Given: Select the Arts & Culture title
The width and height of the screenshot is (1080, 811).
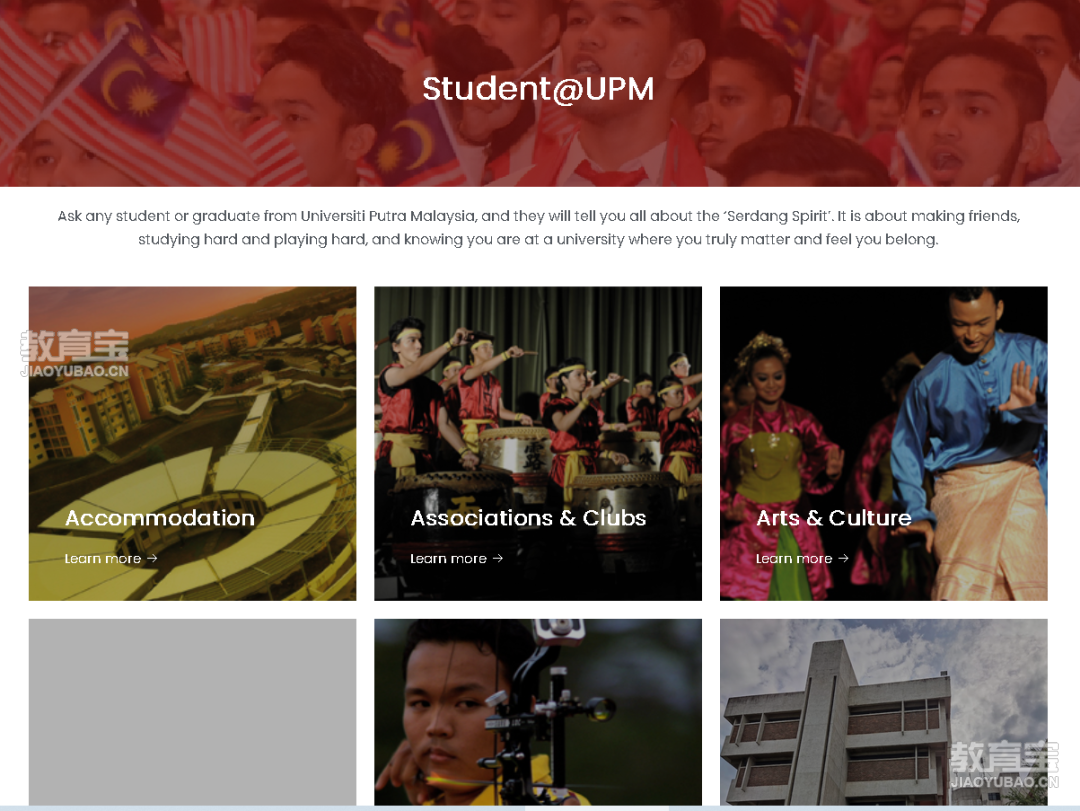Looking at the screenshot, I should tap(833, 517).
